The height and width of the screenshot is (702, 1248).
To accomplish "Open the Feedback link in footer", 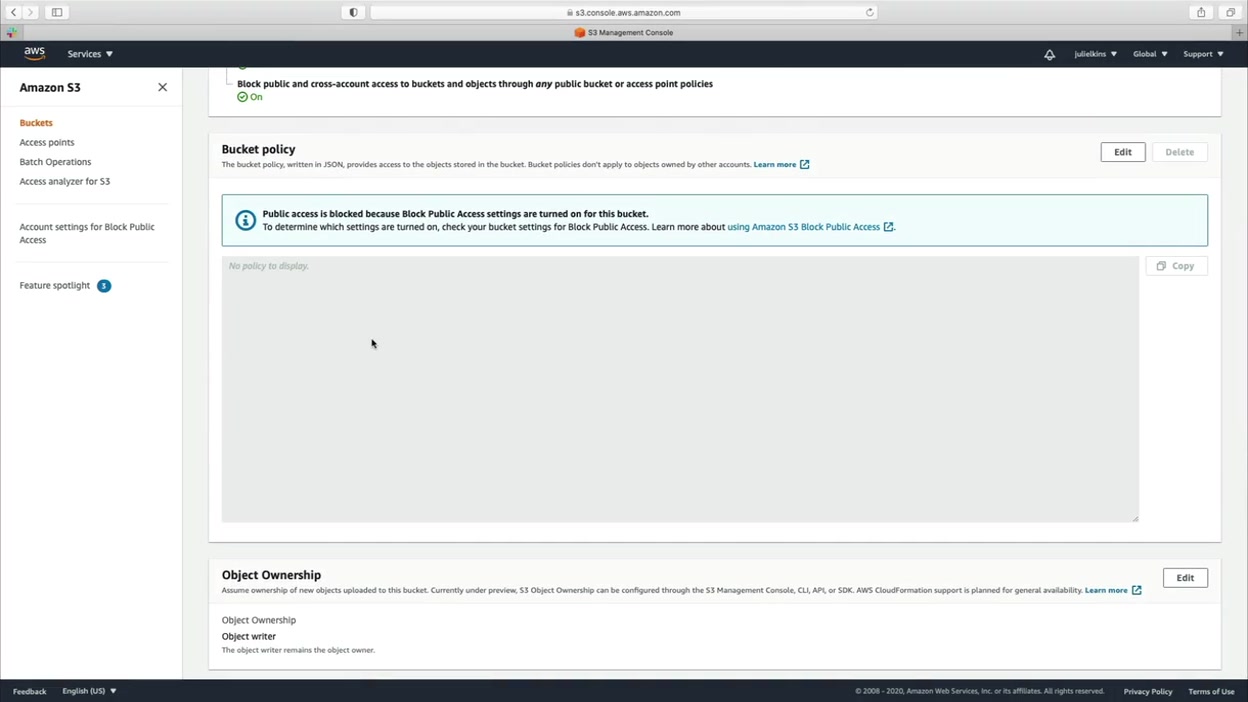I will click(29, 691).
